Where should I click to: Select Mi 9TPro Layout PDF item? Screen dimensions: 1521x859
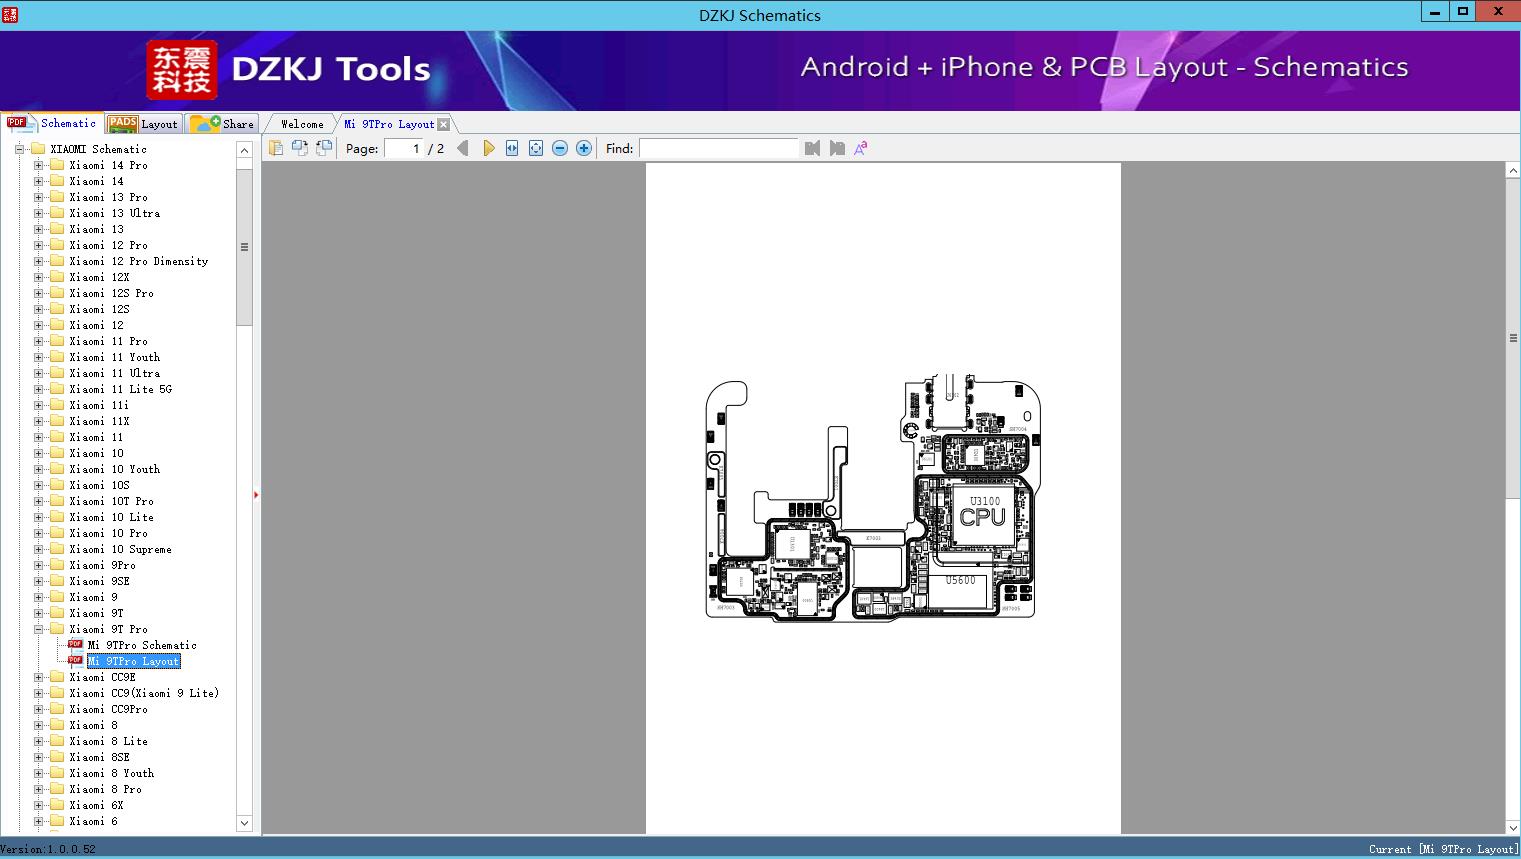133,661
